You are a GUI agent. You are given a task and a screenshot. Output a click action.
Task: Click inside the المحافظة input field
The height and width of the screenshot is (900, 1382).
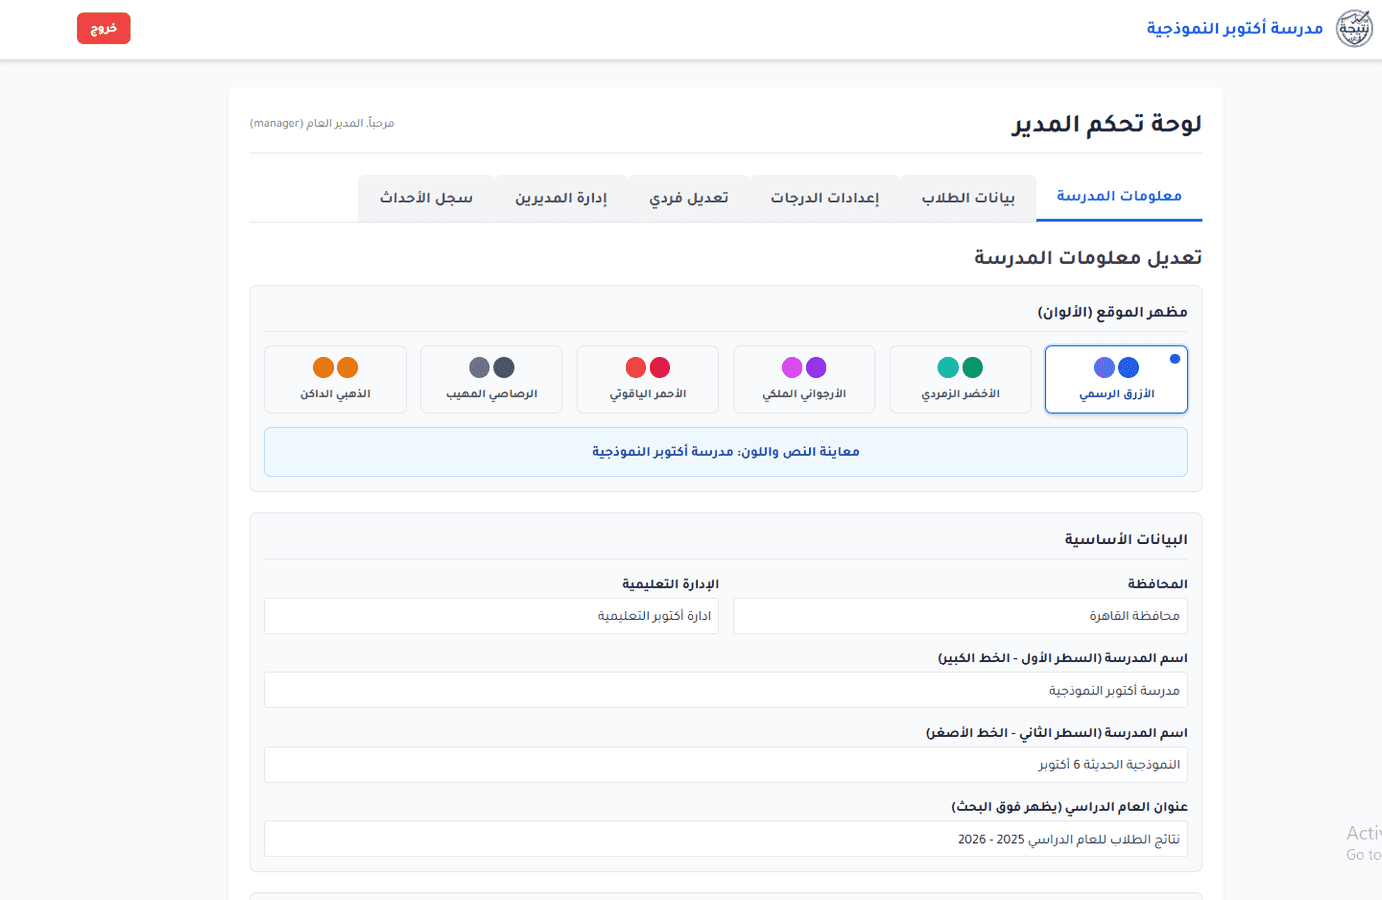click(x=960, y=615)
